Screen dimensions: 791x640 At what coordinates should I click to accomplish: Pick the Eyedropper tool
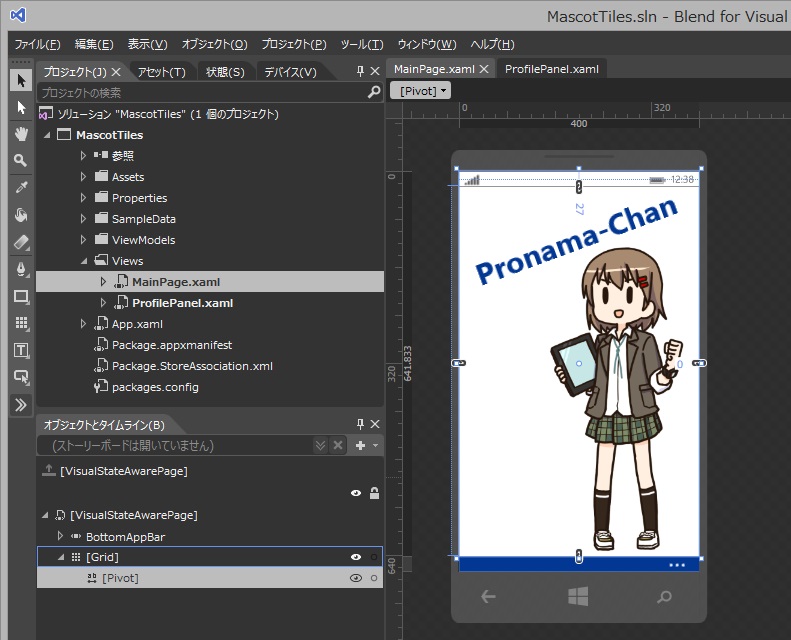coord(21,187)
